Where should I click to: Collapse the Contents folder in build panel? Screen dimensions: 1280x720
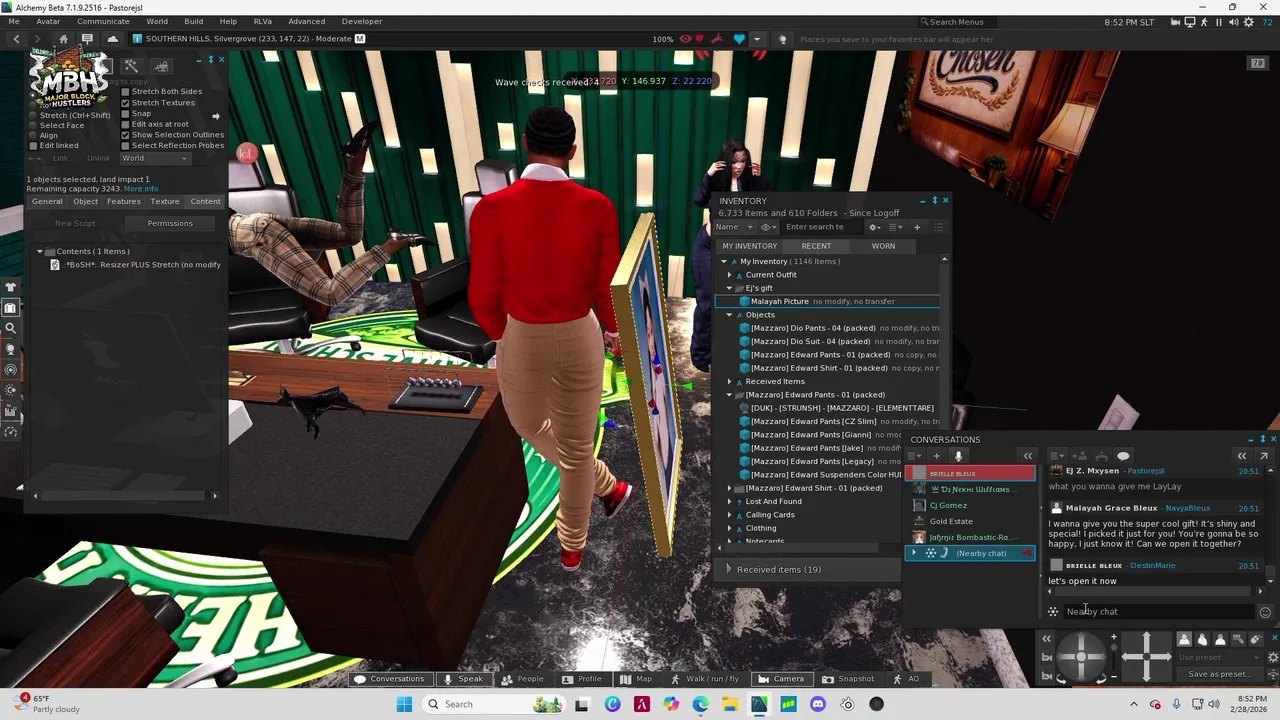tap(40, 251)
